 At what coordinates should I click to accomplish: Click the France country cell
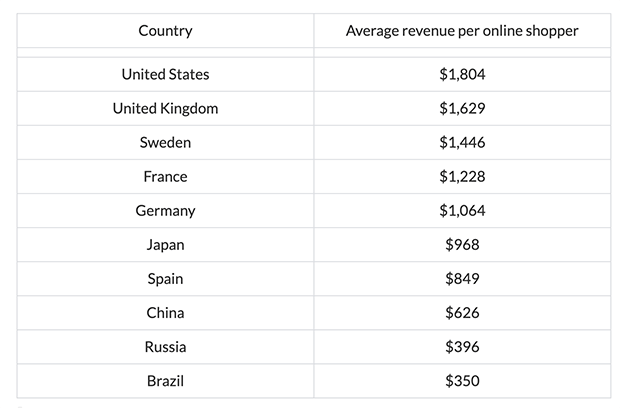(x=165, y=176)
